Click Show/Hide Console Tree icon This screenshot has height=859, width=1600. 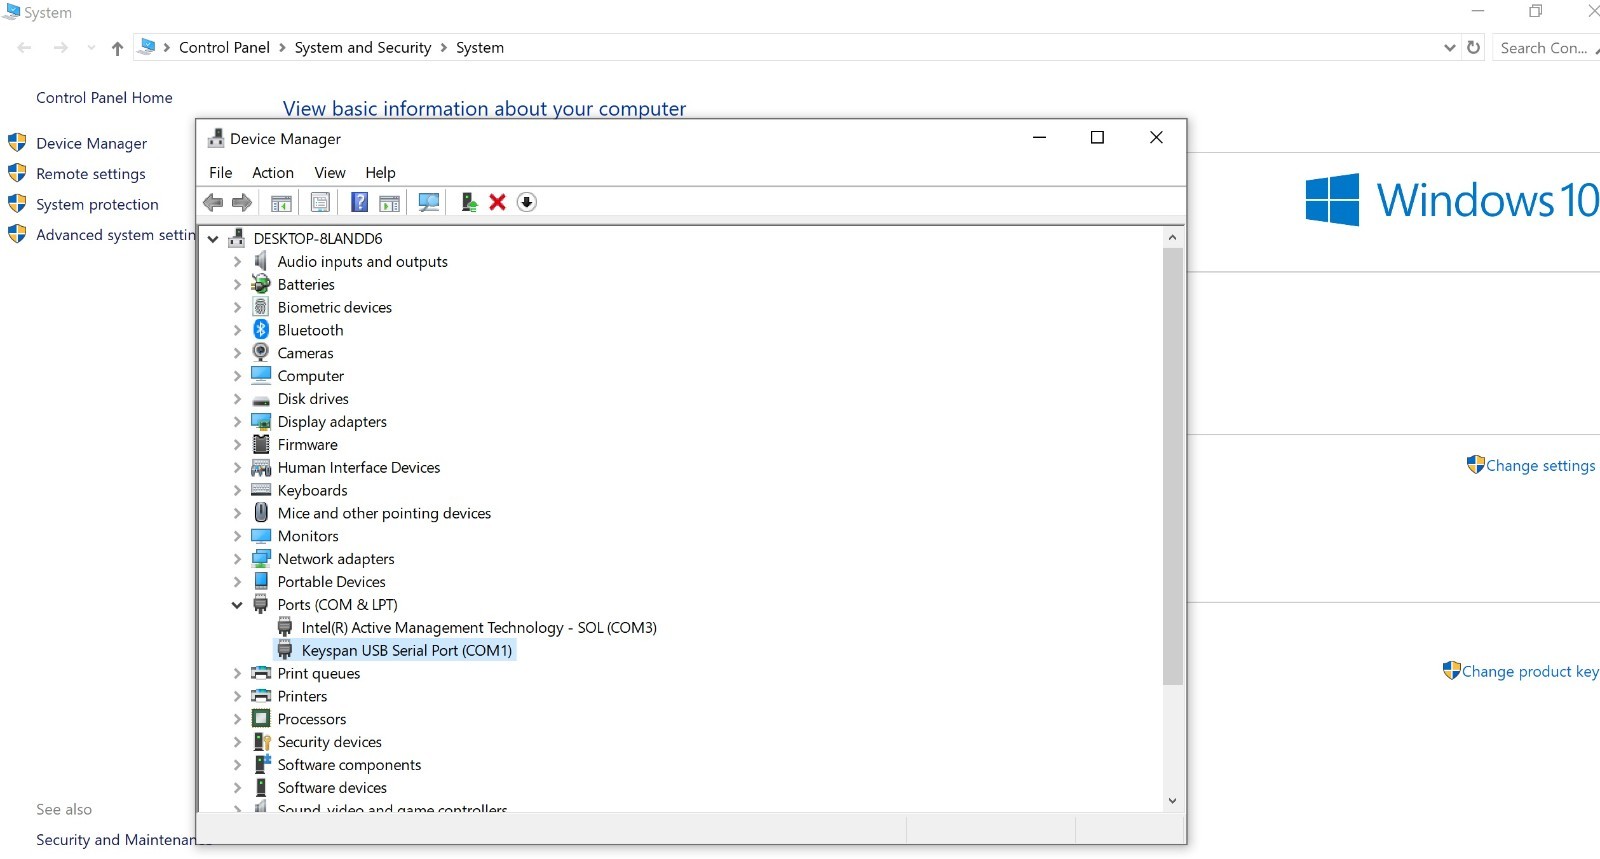point(281,203)
